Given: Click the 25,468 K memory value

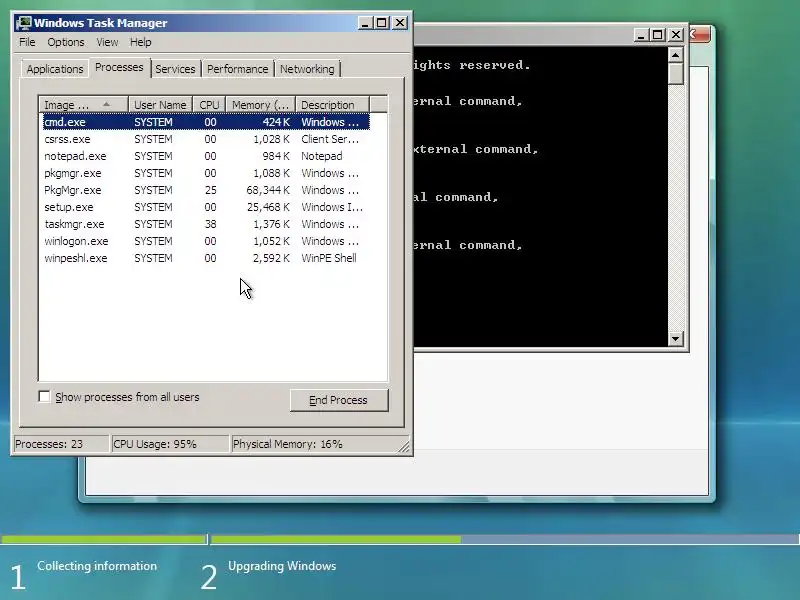Looking at the screenshot, I should (268, 207).
